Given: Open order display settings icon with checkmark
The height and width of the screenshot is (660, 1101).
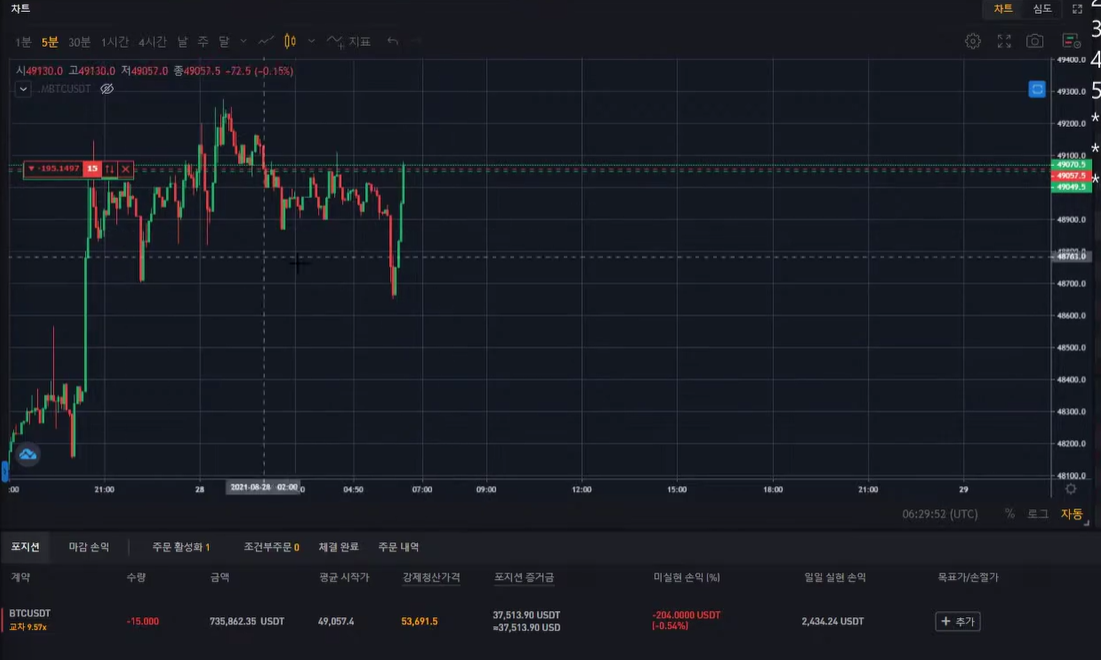Looking at the screenshot, I should tap(1071, 41).
